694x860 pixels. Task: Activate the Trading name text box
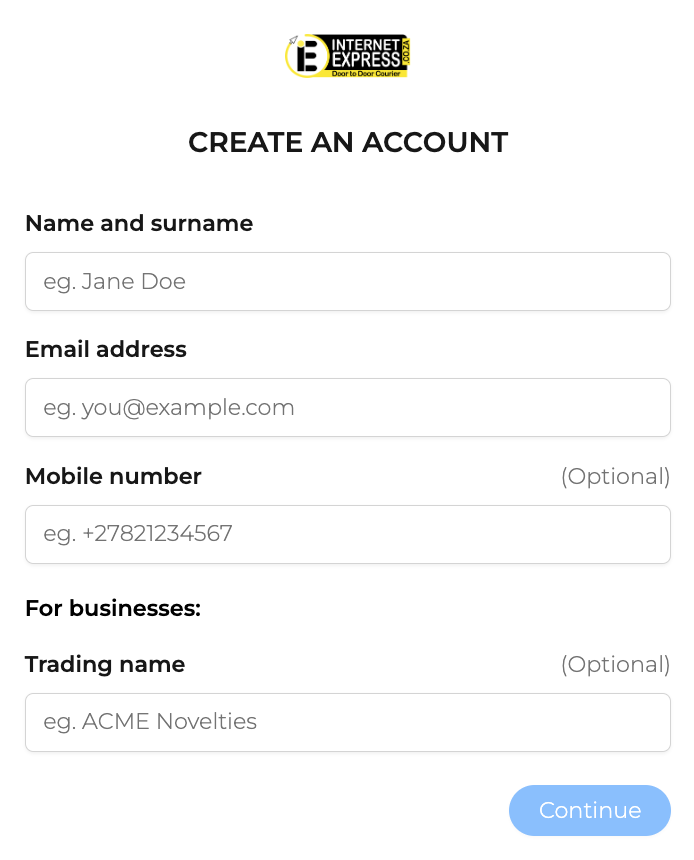point(348,722)
